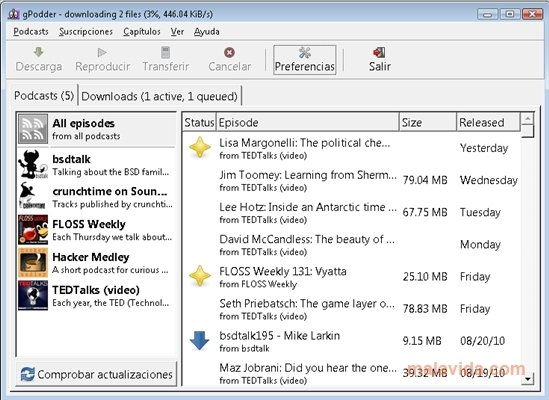Switch to the Downloads tab
This screenshot has height=400, width=549.
[160, 96]
